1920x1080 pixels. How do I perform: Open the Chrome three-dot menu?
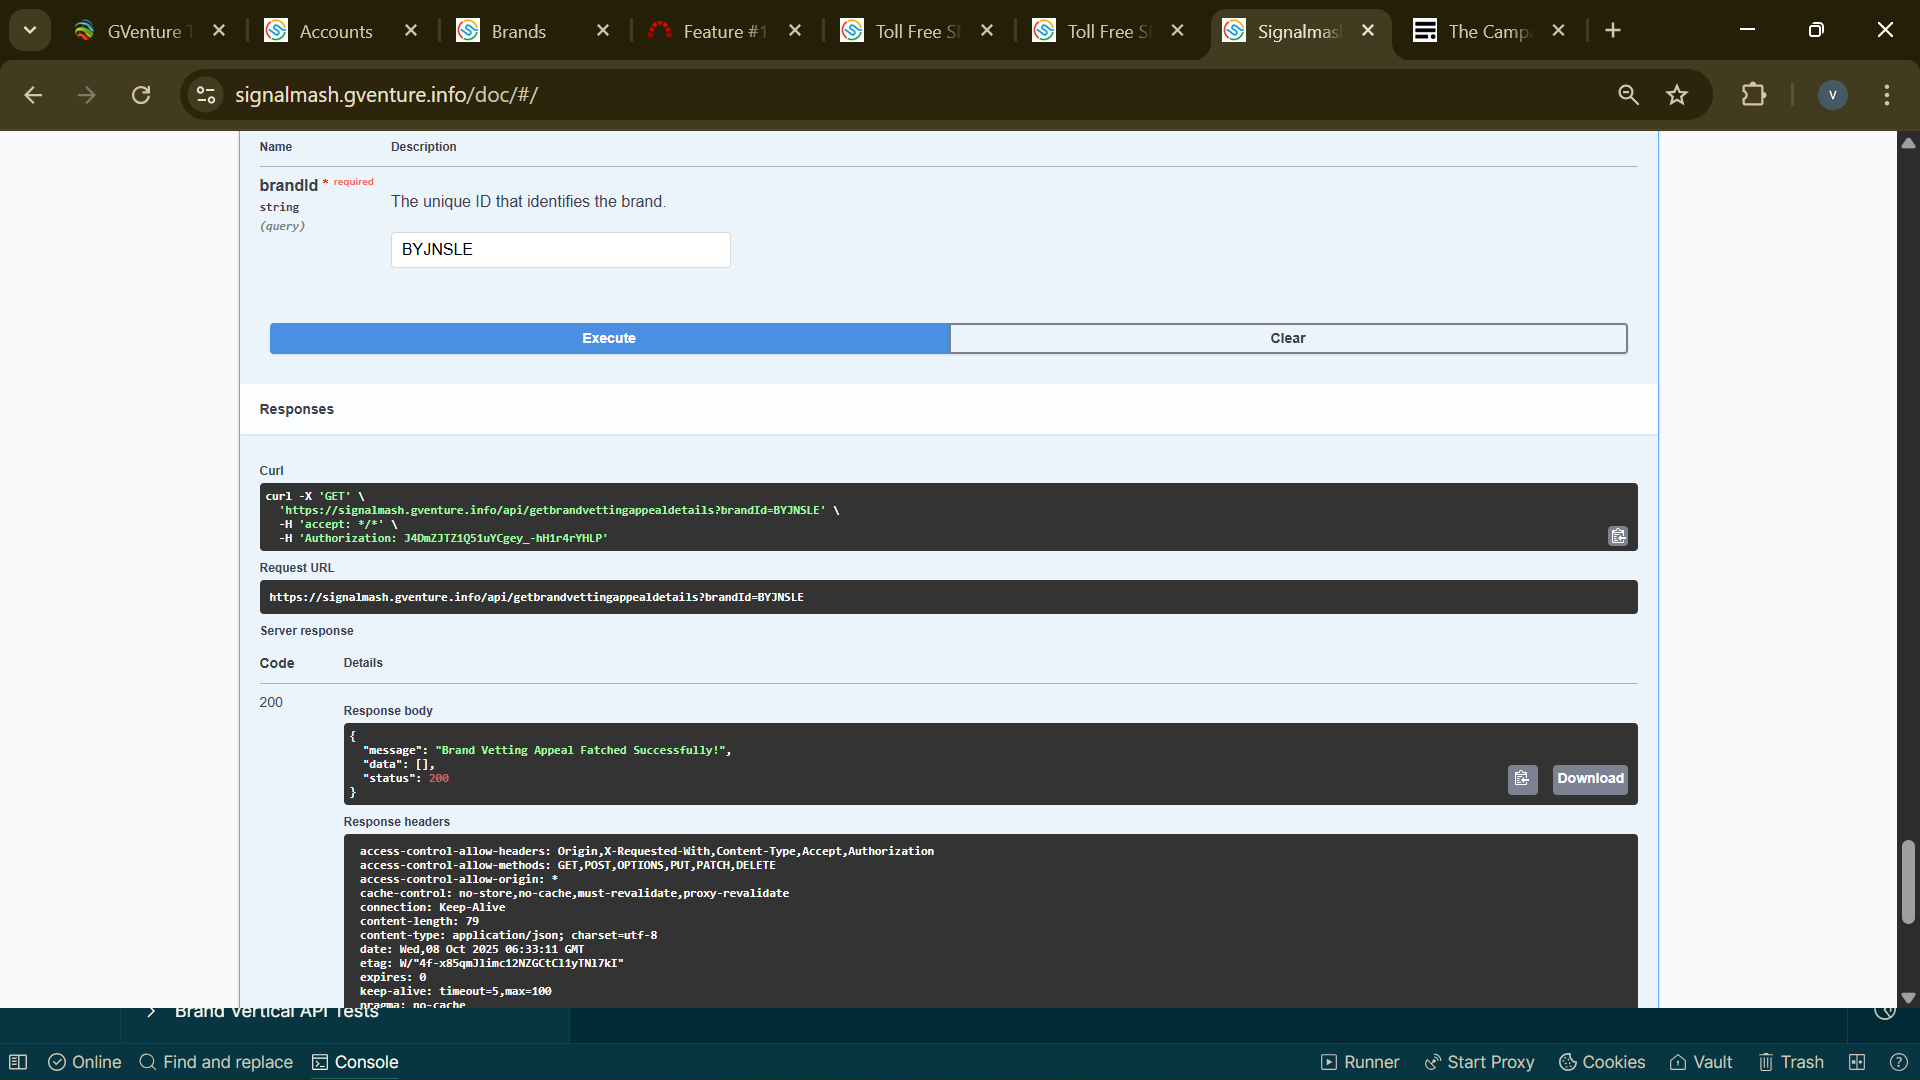tap(1886, 95)
